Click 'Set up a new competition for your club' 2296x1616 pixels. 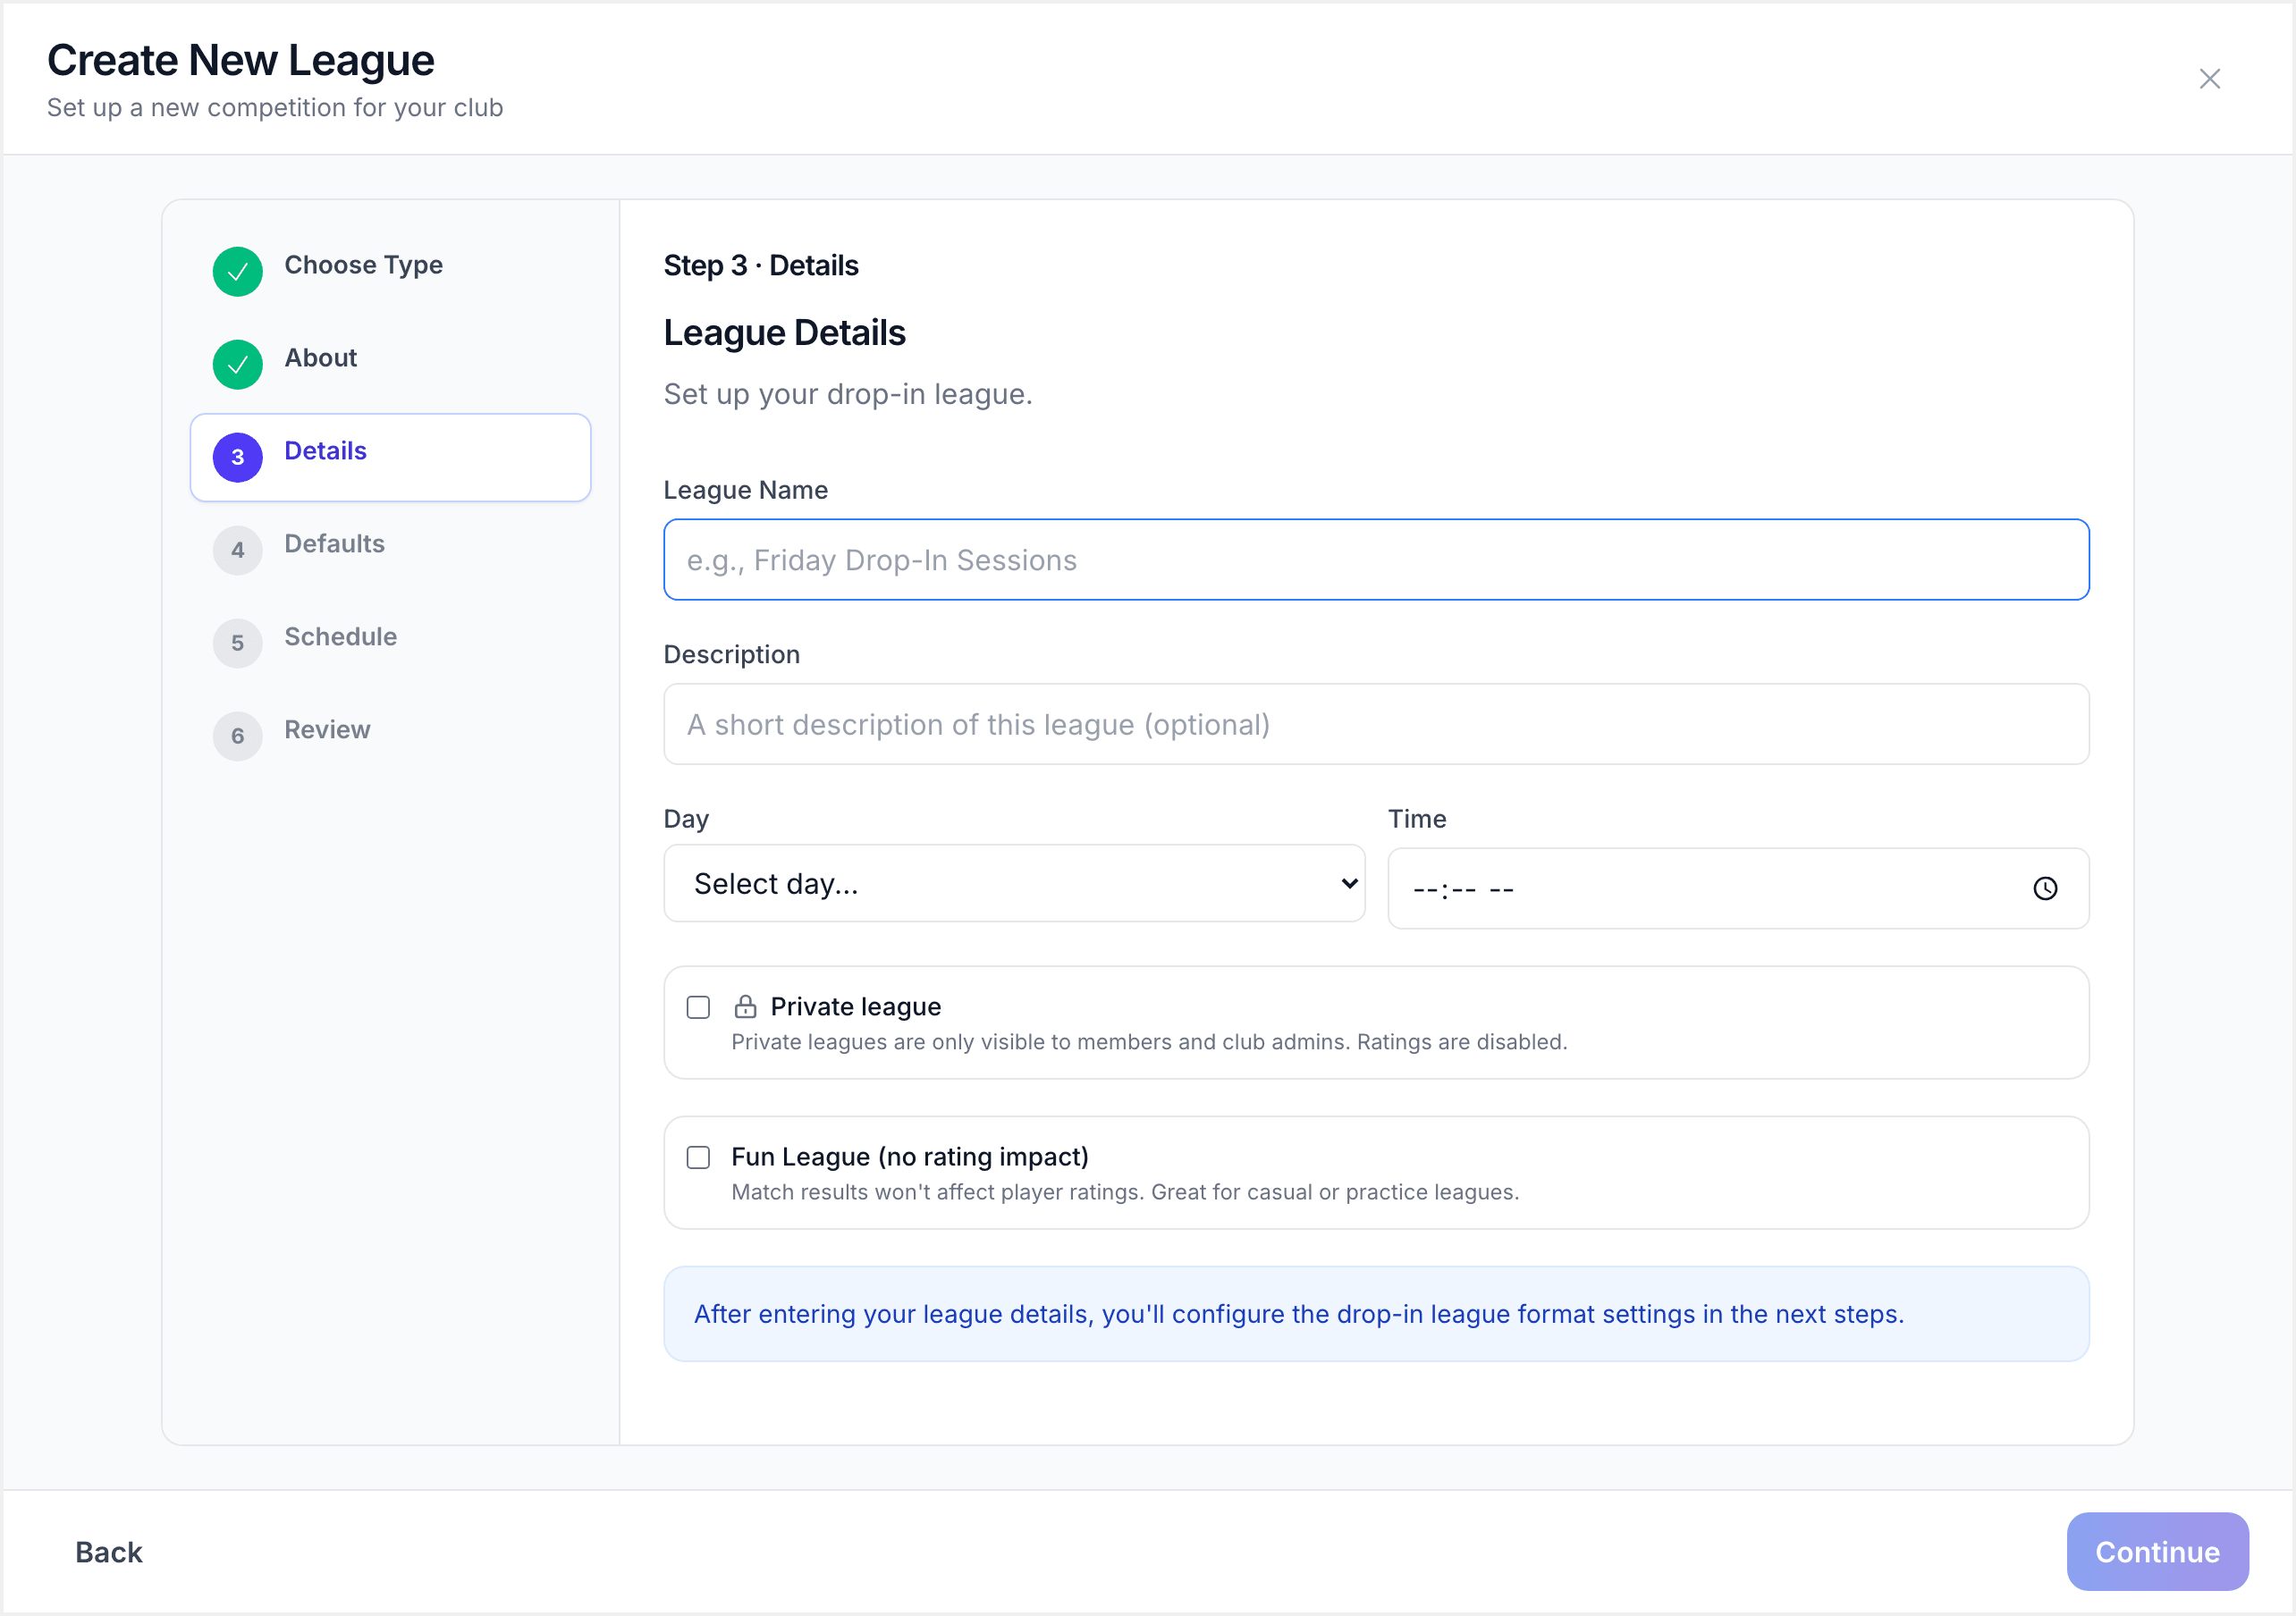275,107
